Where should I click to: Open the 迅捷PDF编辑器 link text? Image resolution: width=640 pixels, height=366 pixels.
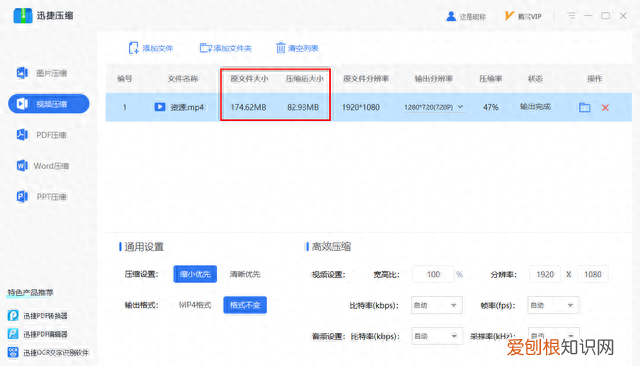pos(45,334)
